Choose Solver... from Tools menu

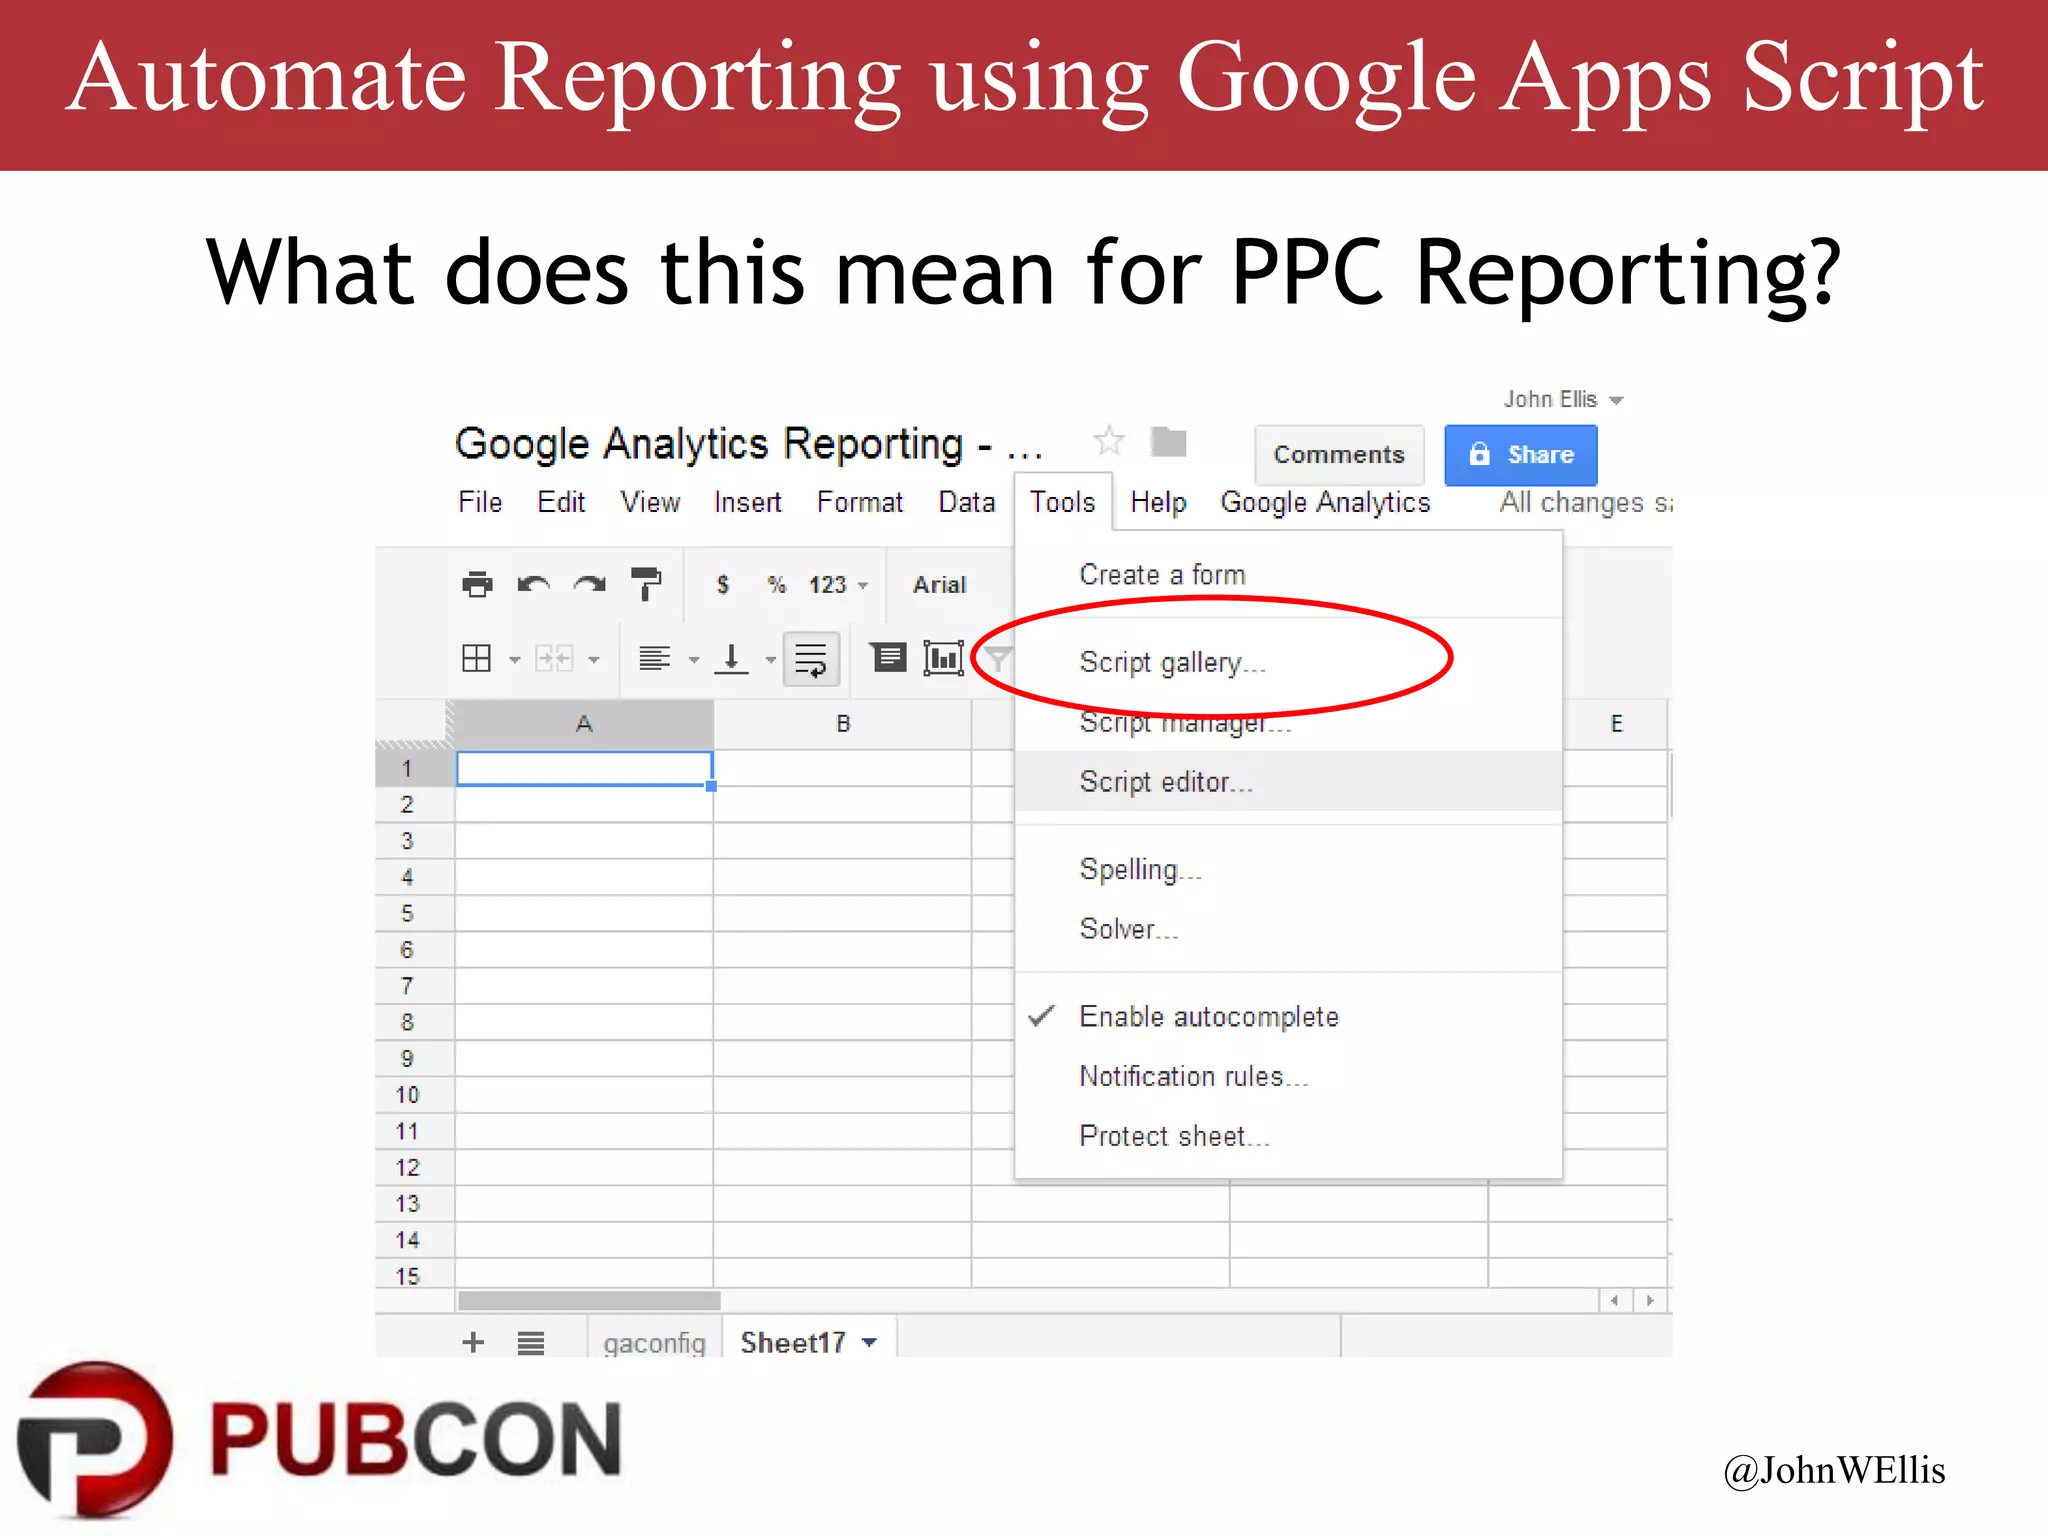point(1288,929)
